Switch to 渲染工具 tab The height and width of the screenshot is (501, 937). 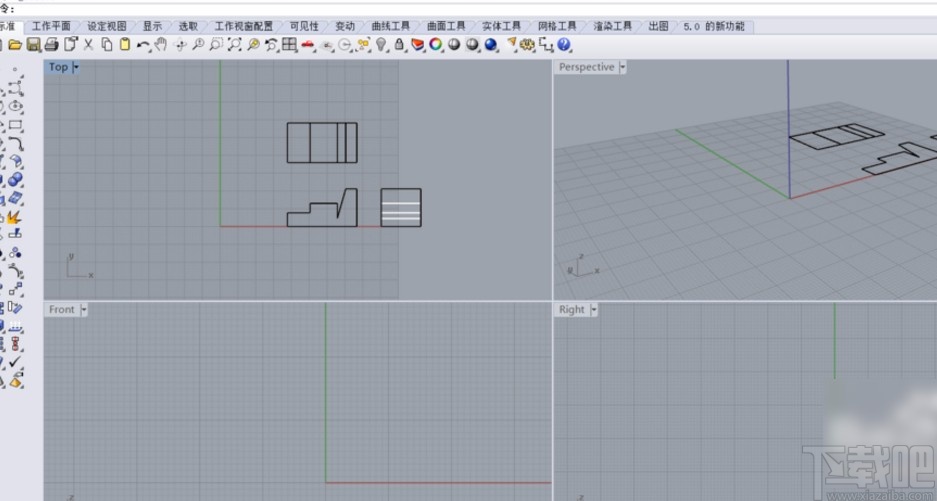[613, 26]
